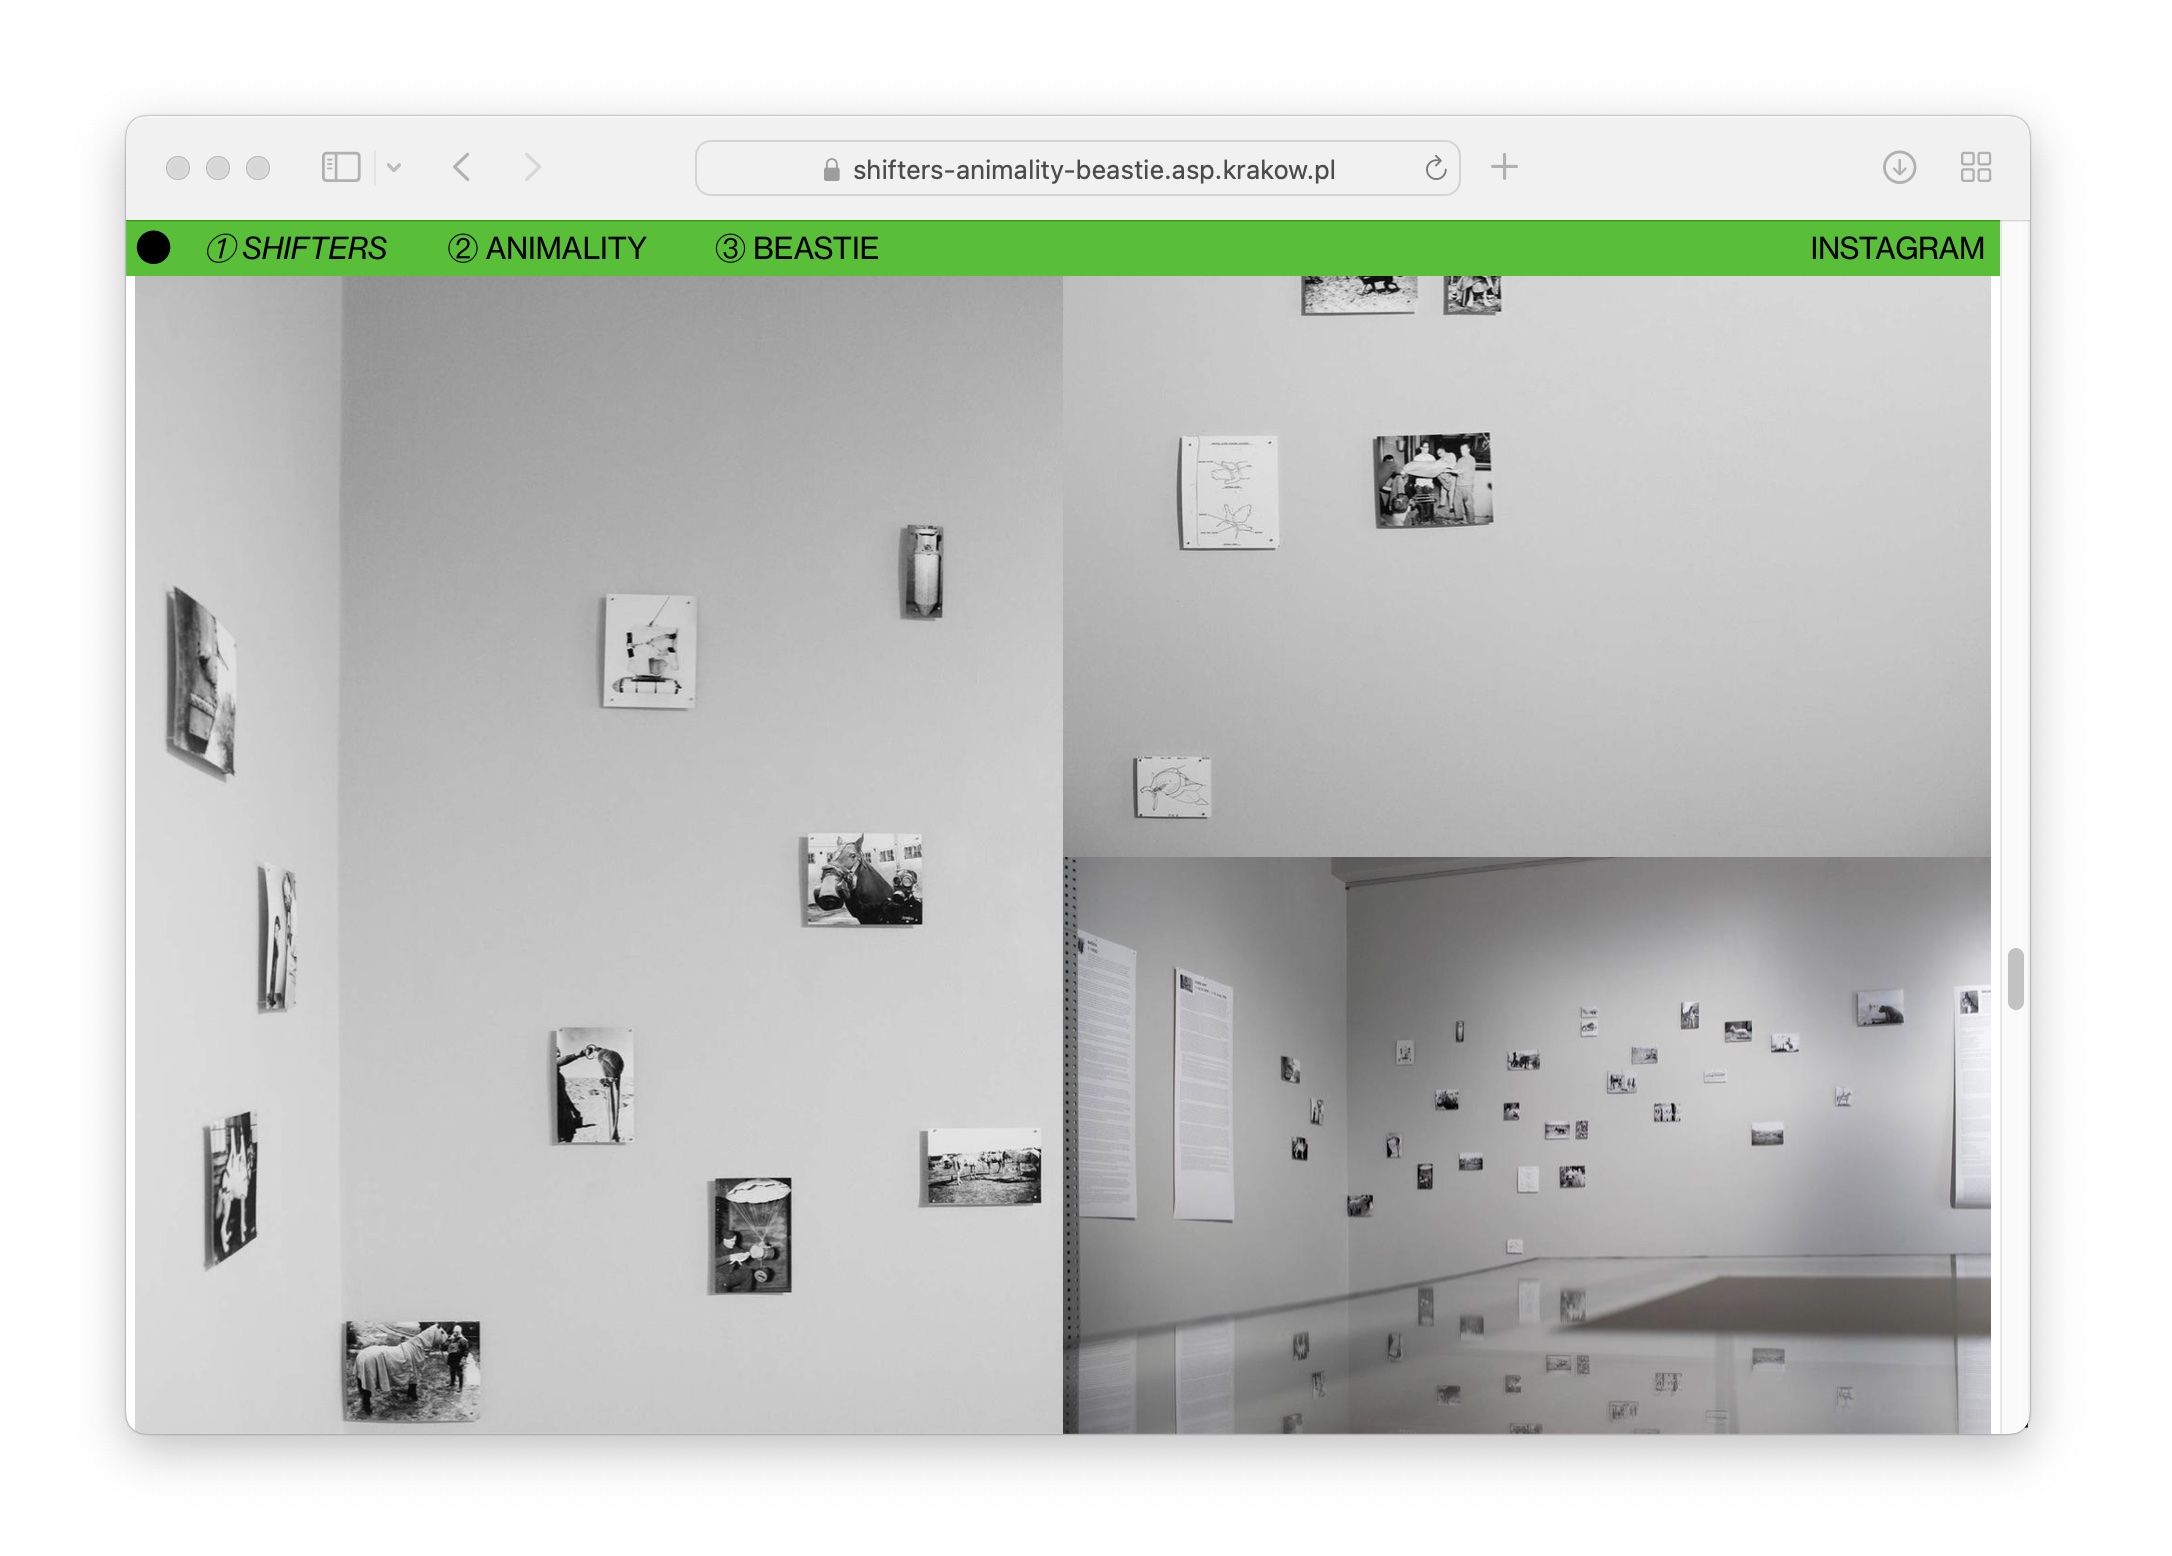Click the address bar URL field
This screenshot has width=2172, height=1556.
click(x=1092, y=170)
